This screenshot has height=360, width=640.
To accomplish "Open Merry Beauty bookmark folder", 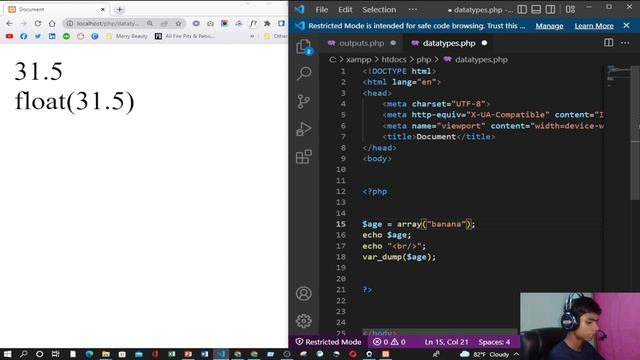I will (x=127, y=36).
